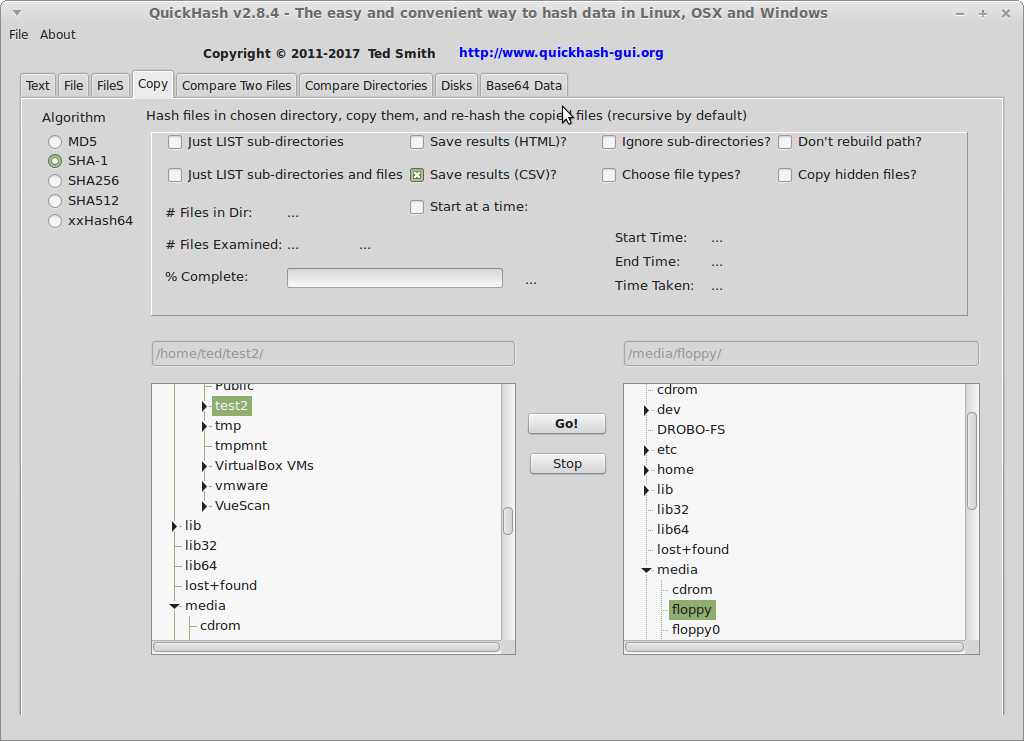Select floppy0 in the destination tree
1024x741 pixels.
pyautogui.click(x=694, y=629)
